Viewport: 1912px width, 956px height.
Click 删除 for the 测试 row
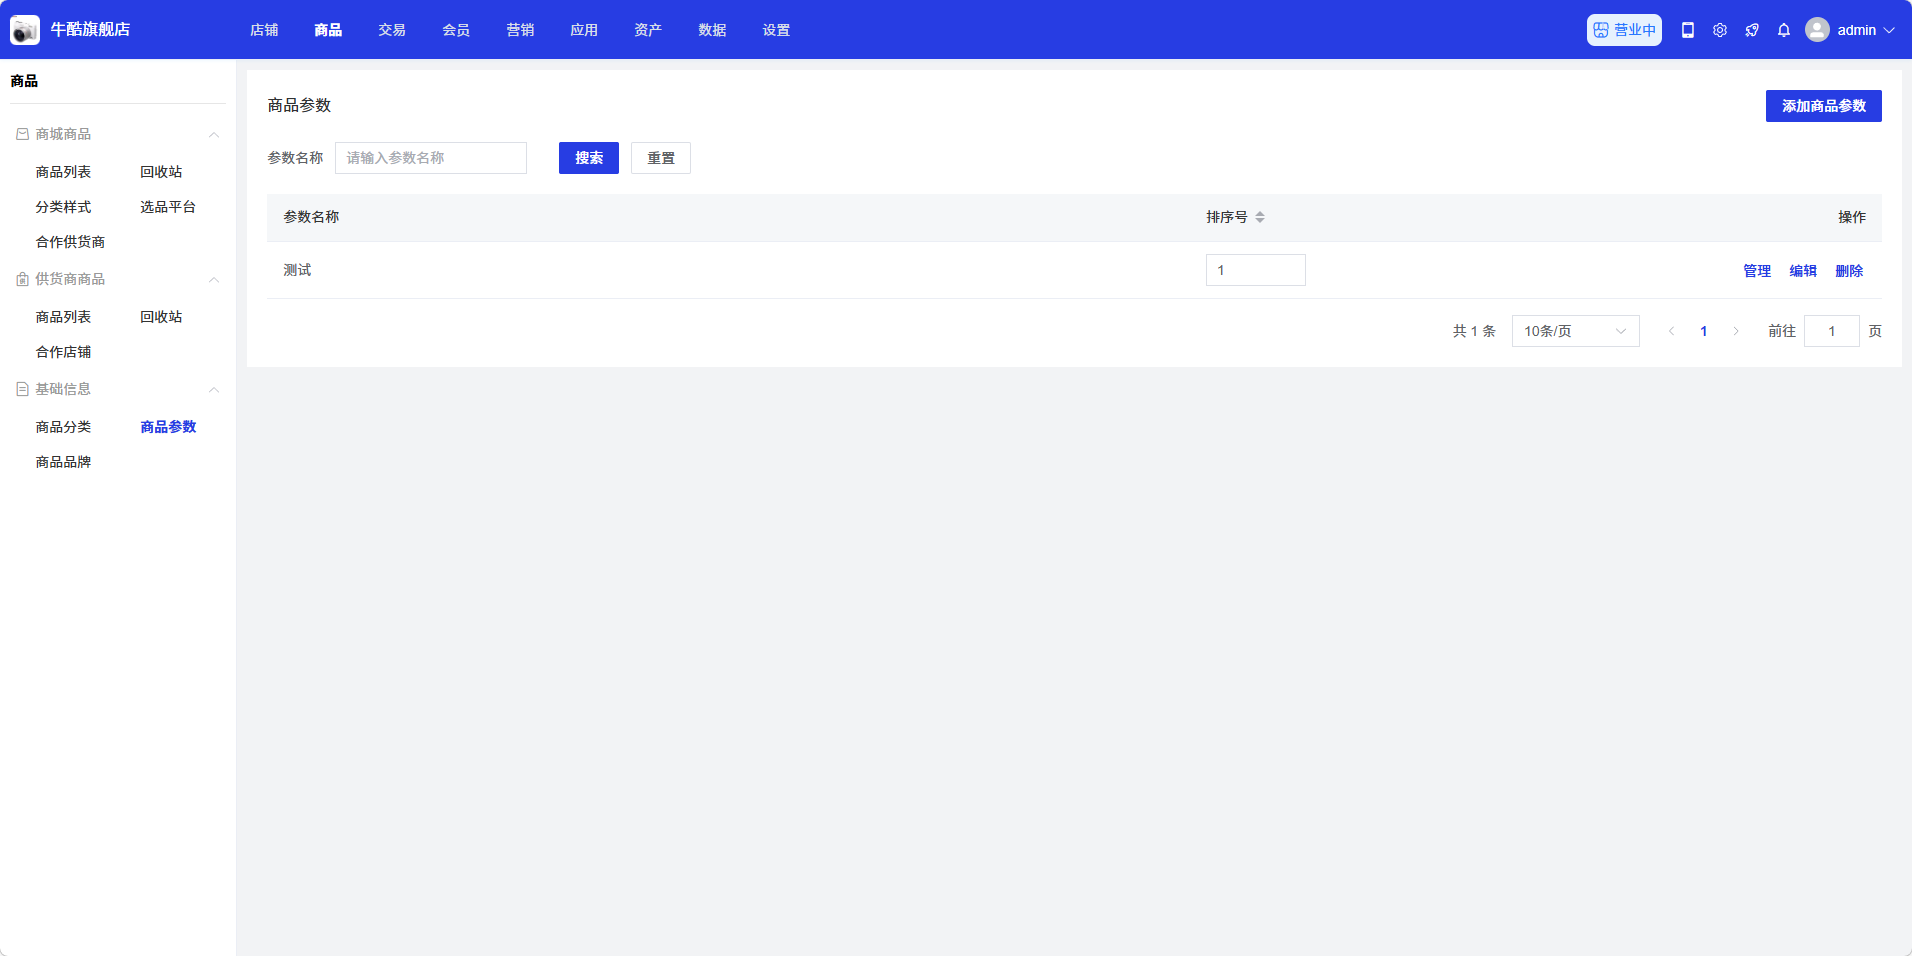tap(1849, 271)
